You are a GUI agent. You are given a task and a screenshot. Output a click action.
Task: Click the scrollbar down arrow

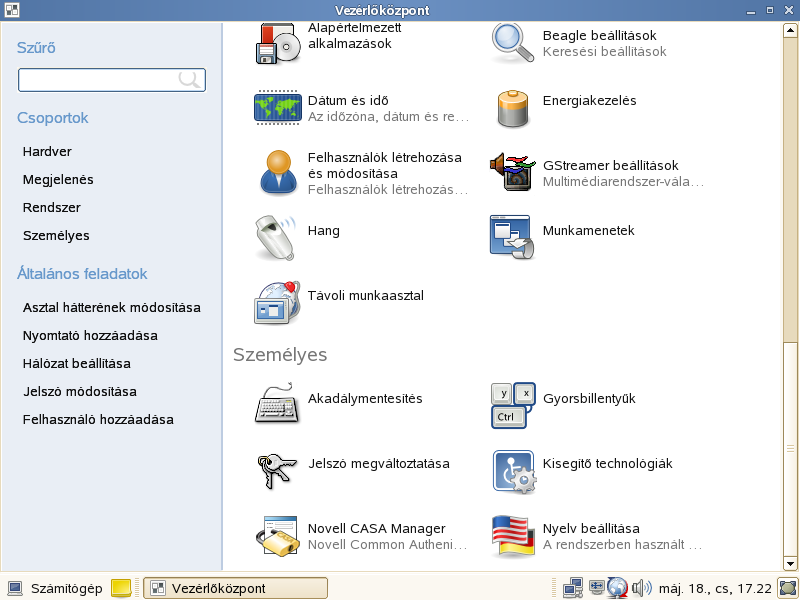790,563
